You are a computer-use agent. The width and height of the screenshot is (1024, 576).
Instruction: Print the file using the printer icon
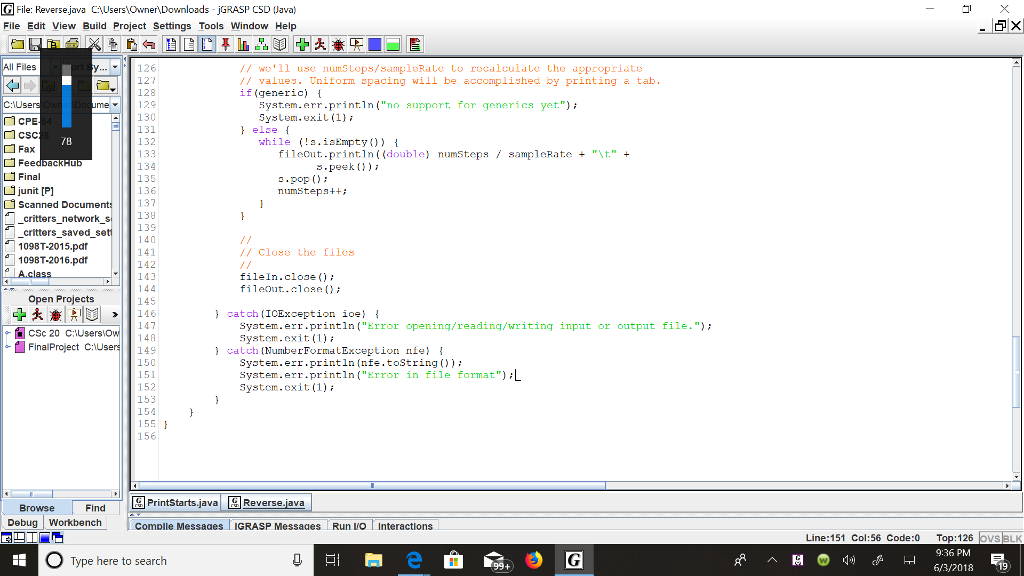click(71, 44)
